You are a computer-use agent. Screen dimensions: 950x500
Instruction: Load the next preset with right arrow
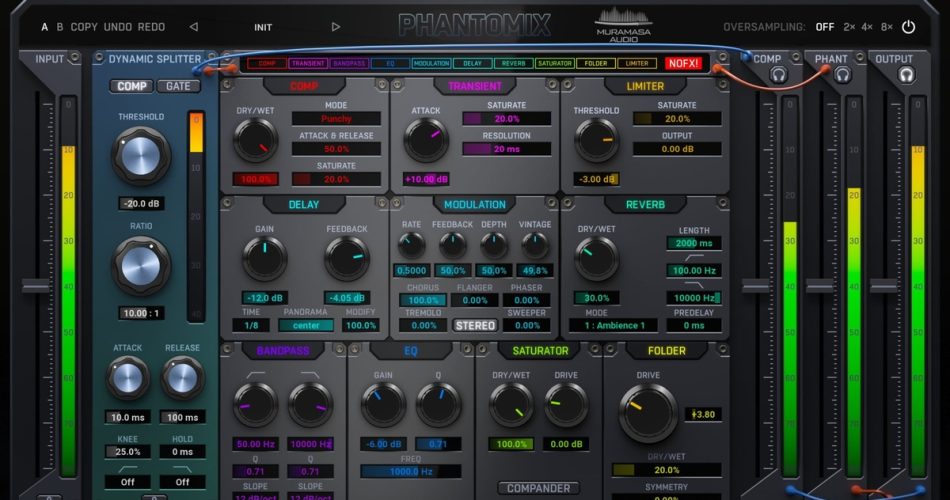click(x=336, y=27)
